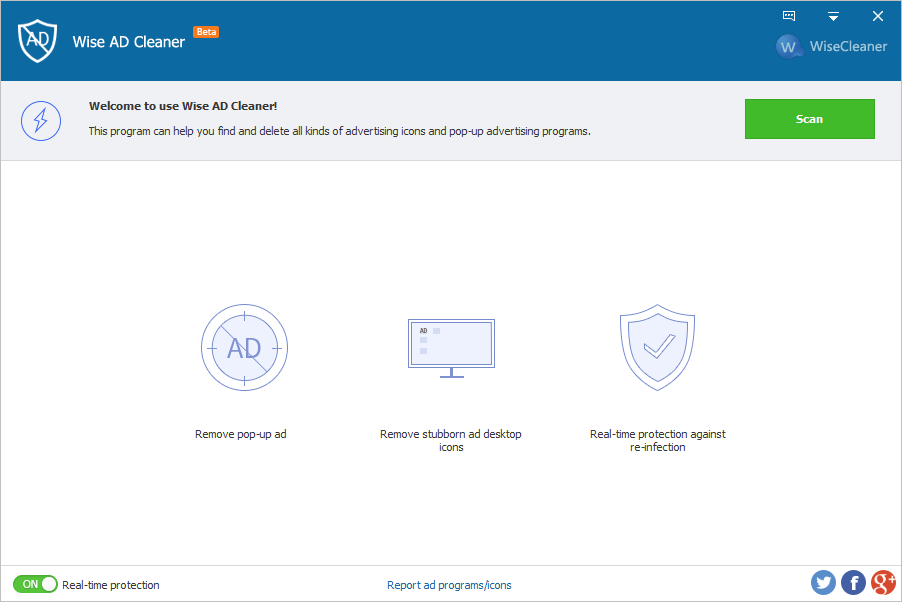Viewport: 902px width, 602px height.
Task: Close the Wise AD Cleaner window
Action: pyautogui.click(x=877, y=16)
